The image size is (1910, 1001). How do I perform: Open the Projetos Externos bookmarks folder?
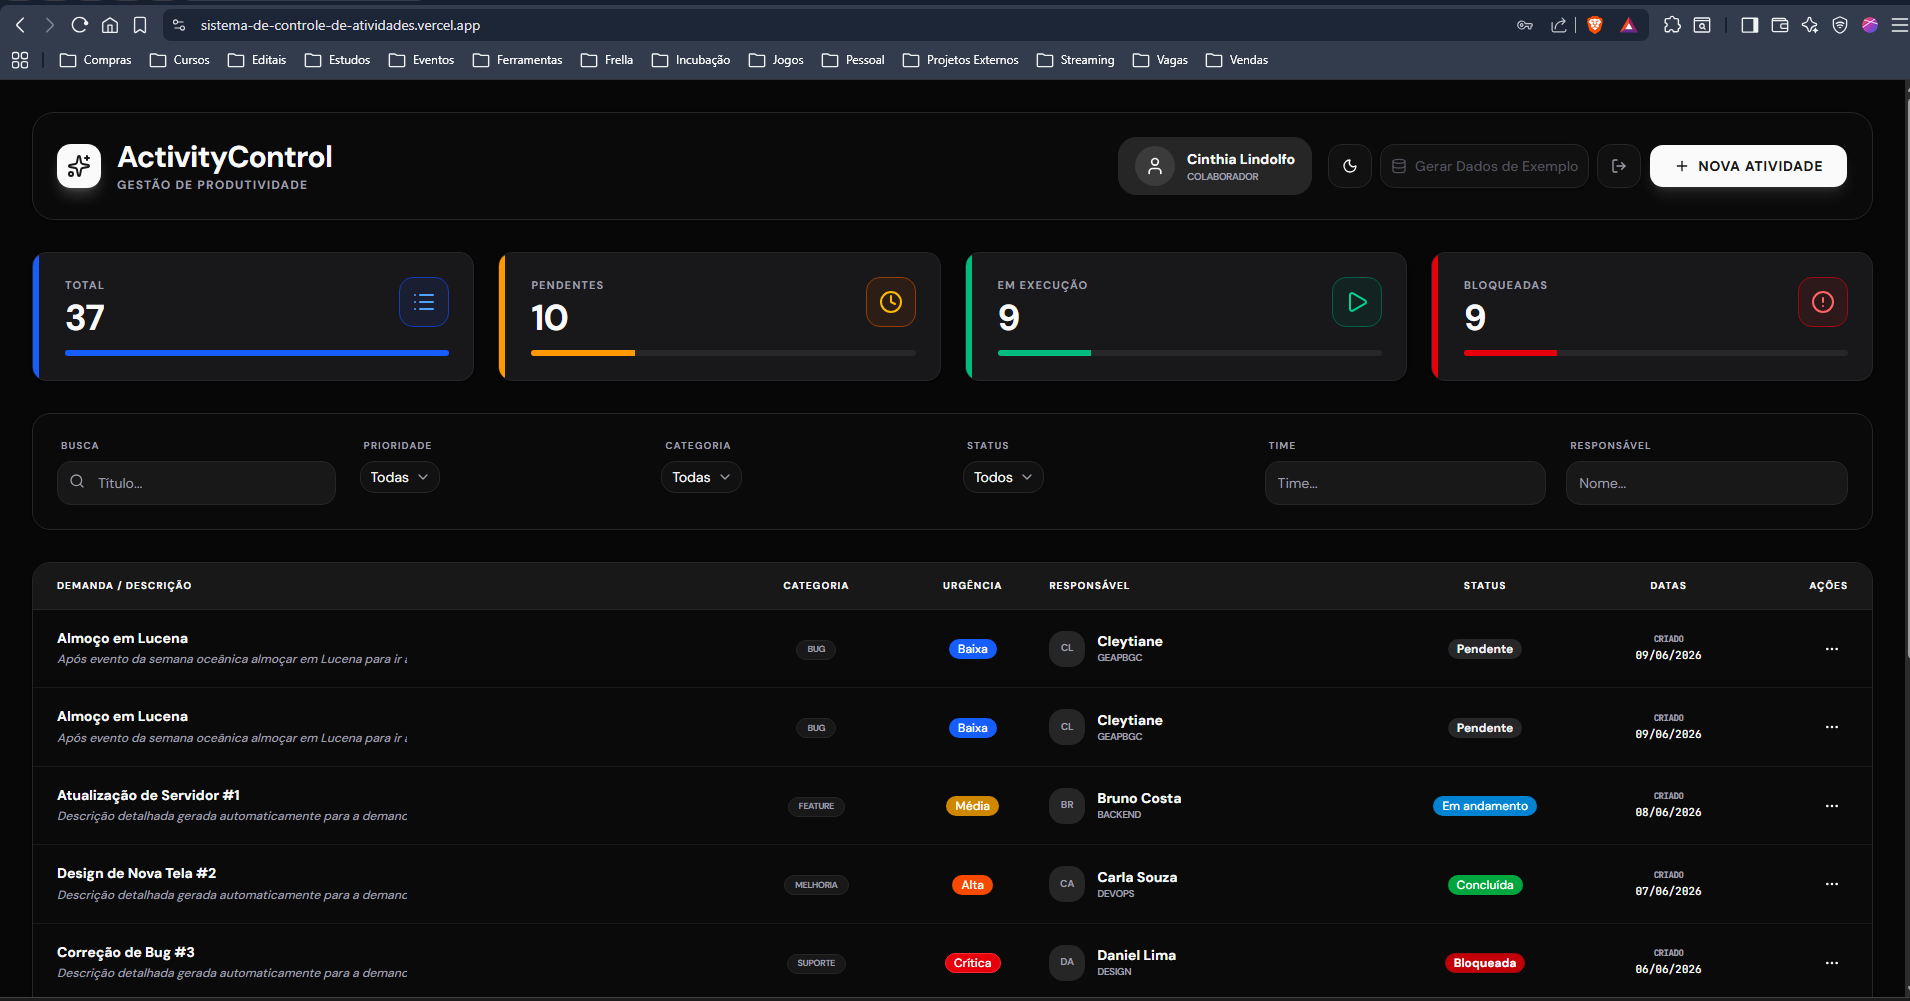[961, 60]
